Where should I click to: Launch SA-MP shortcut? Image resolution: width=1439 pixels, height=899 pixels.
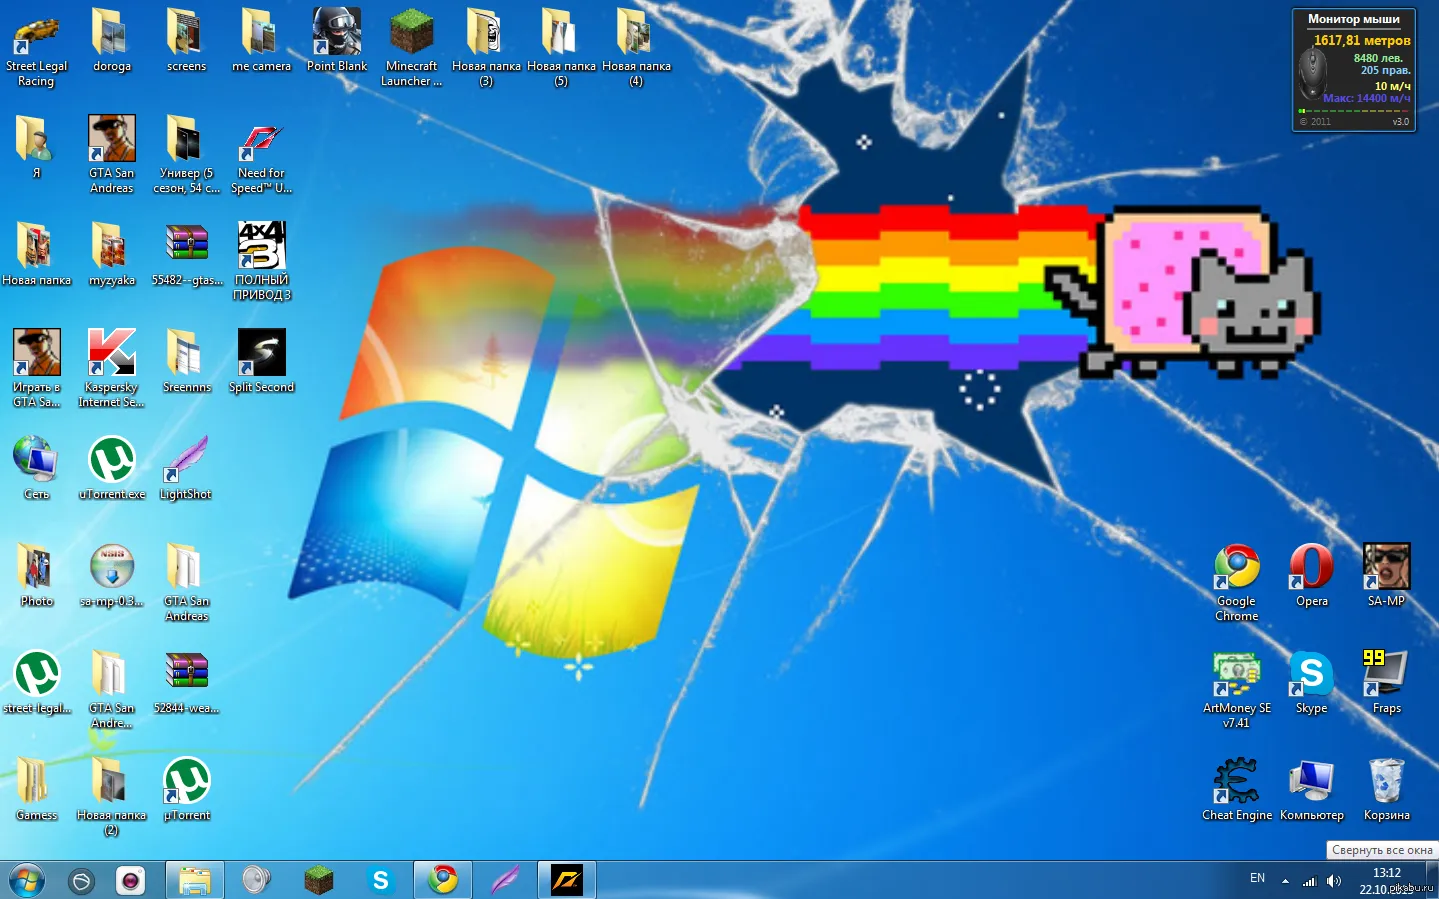coord(1387,575)
